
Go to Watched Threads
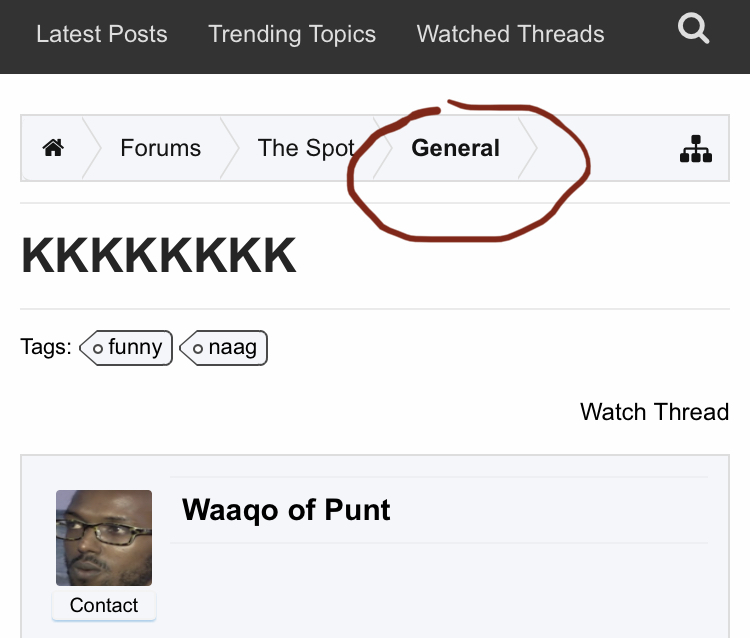point(510,34)
